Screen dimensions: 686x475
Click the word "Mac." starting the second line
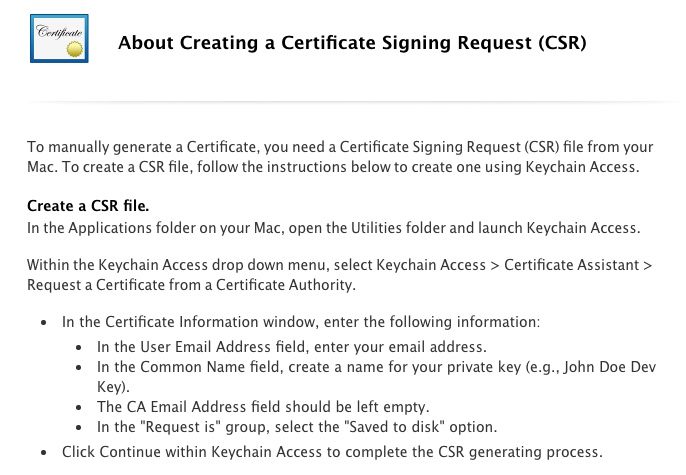point(43,166)
